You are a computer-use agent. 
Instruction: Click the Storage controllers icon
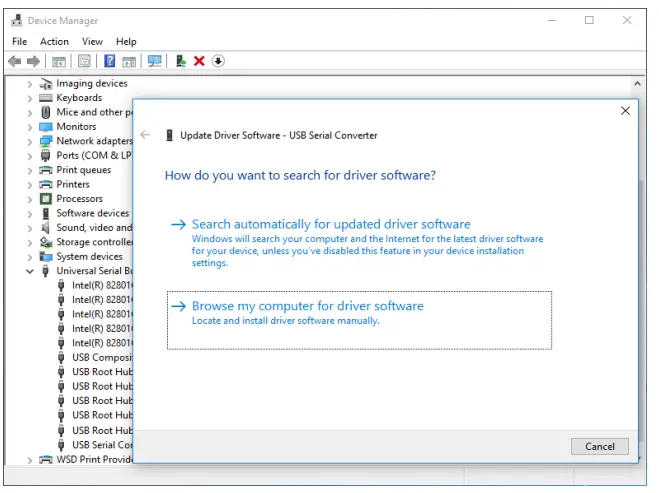point(46,242)
